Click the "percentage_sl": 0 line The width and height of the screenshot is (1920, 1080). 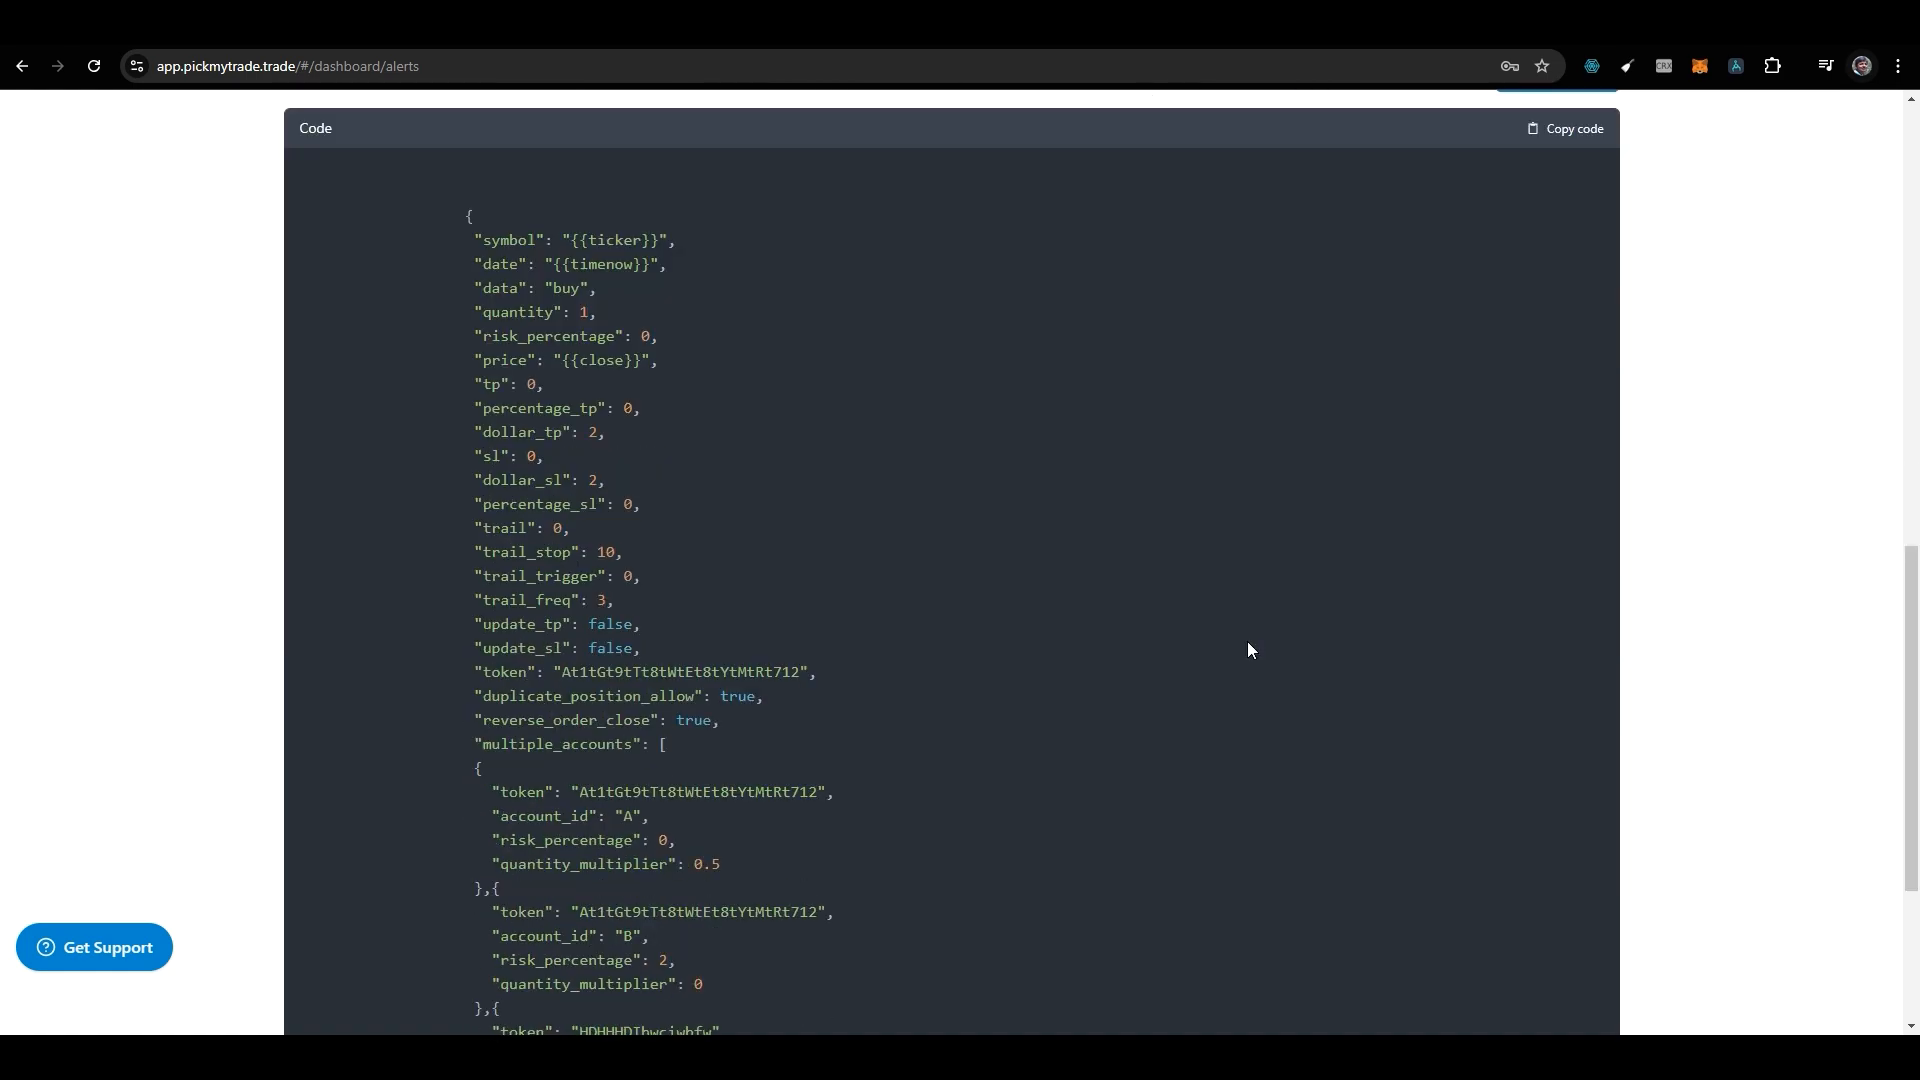coord(557,505)
